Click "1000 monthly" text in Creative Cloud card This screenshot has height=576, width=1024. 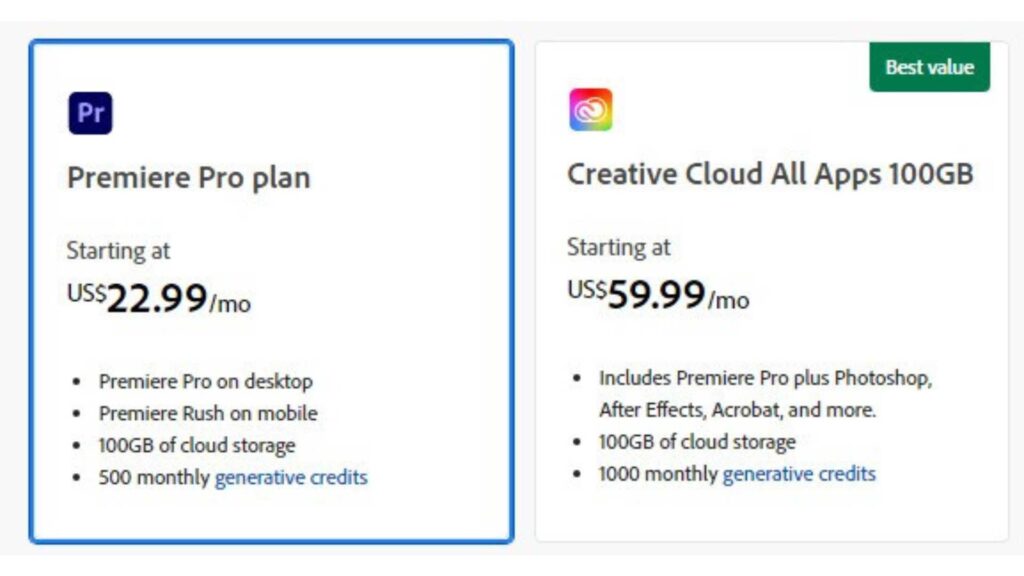pos(659,473)
